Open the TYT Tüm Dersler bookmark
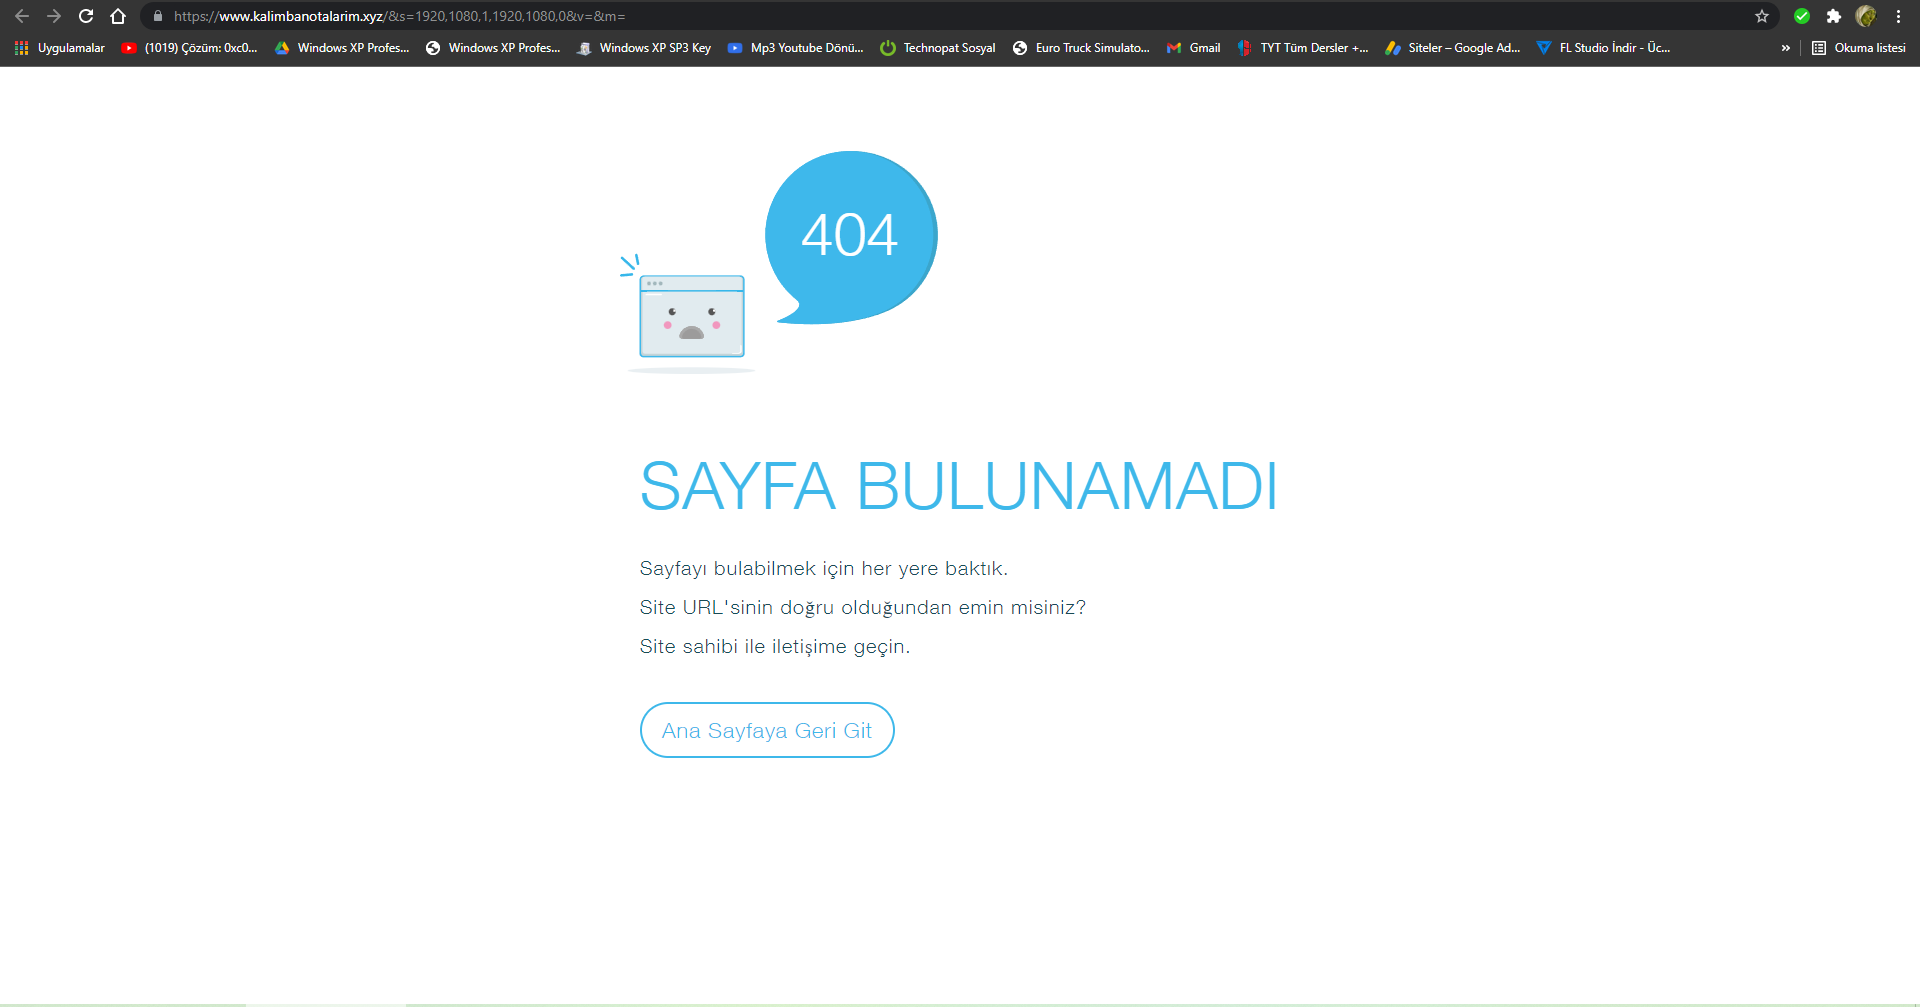The width and height of the screenshot is (1920, 1007). coord(1303,47)
